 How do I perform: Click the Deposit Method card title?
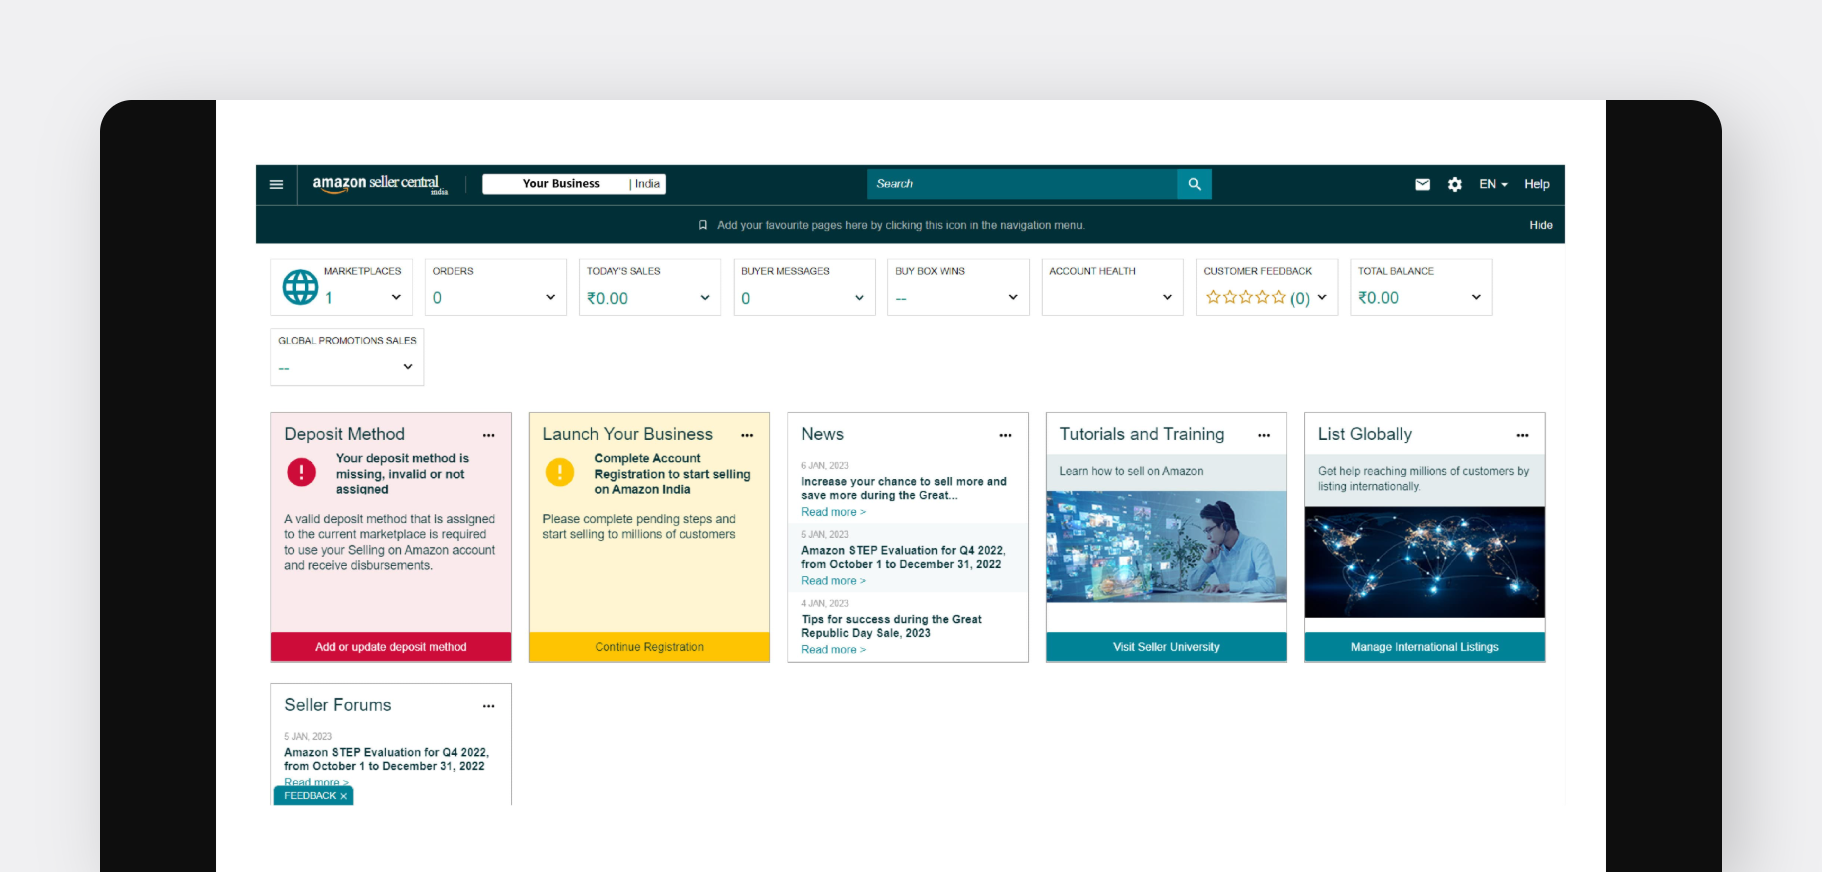(x=344, y=434)
